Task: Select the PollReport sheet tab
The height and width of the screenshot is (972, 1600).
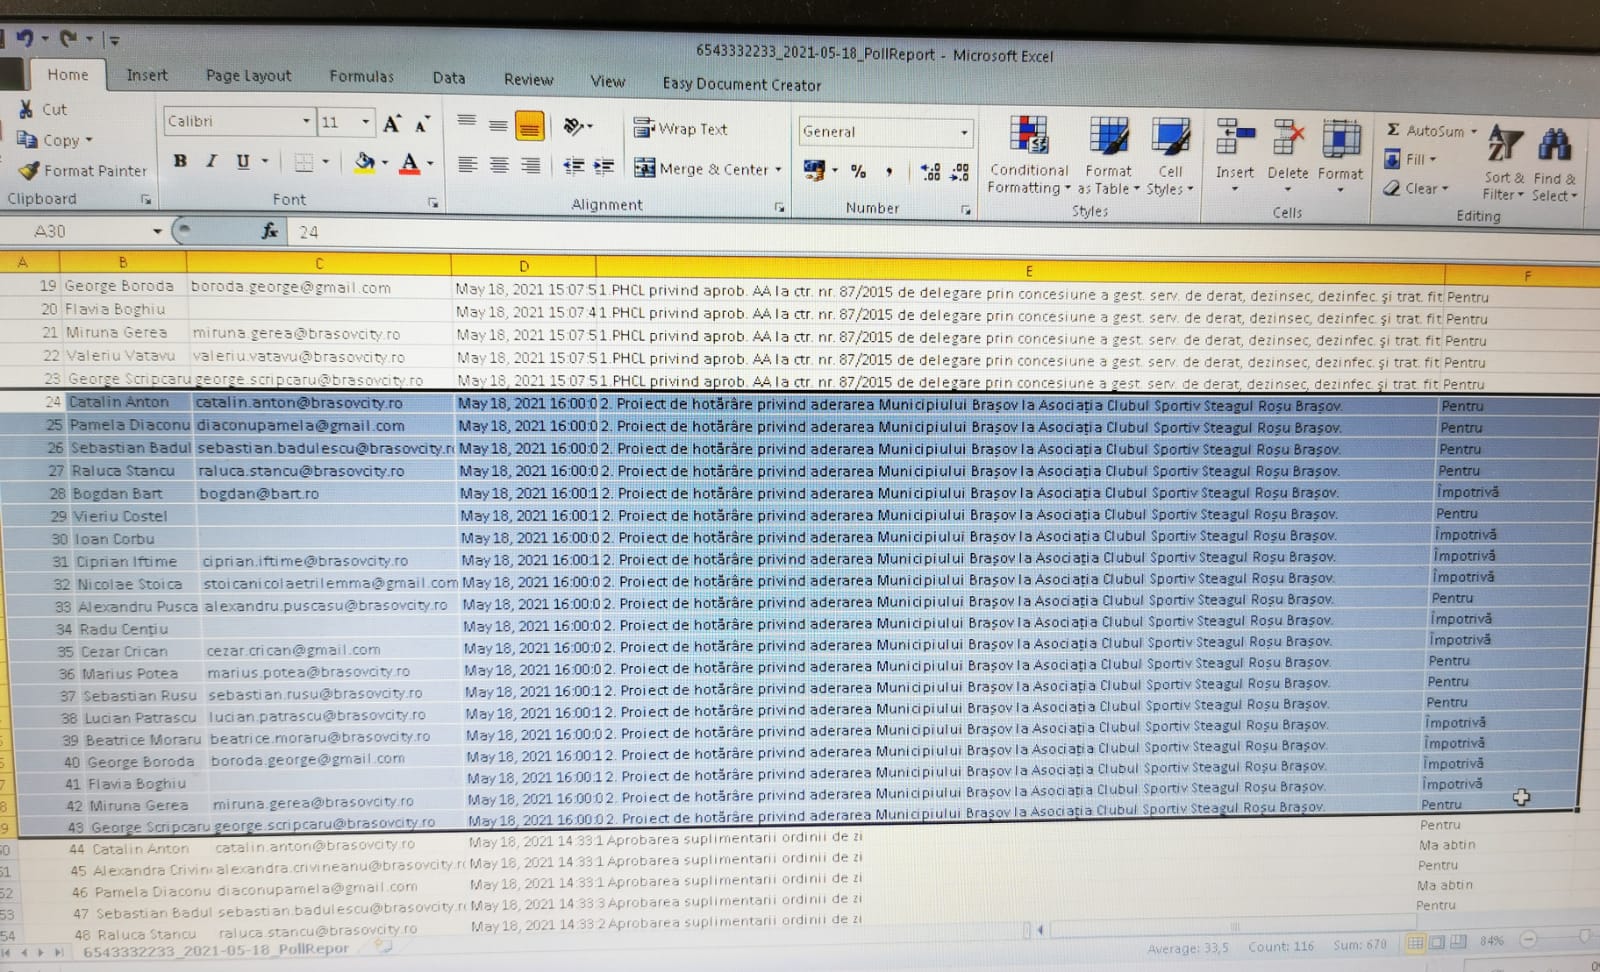Action: pyautogui.click(x=215, y=949)
